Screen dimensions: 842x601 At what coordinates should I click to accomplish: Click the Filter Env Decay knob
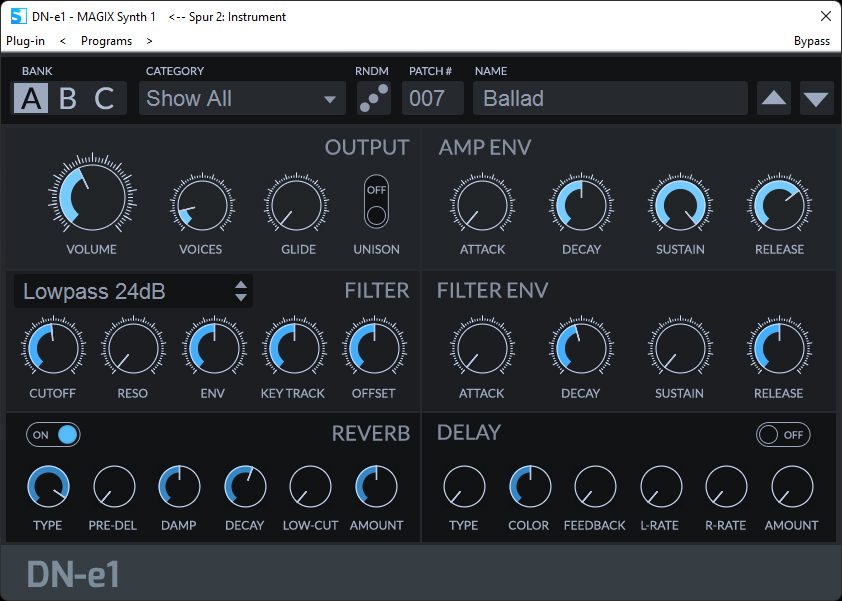pyautogui.click(x=581, y=348)
